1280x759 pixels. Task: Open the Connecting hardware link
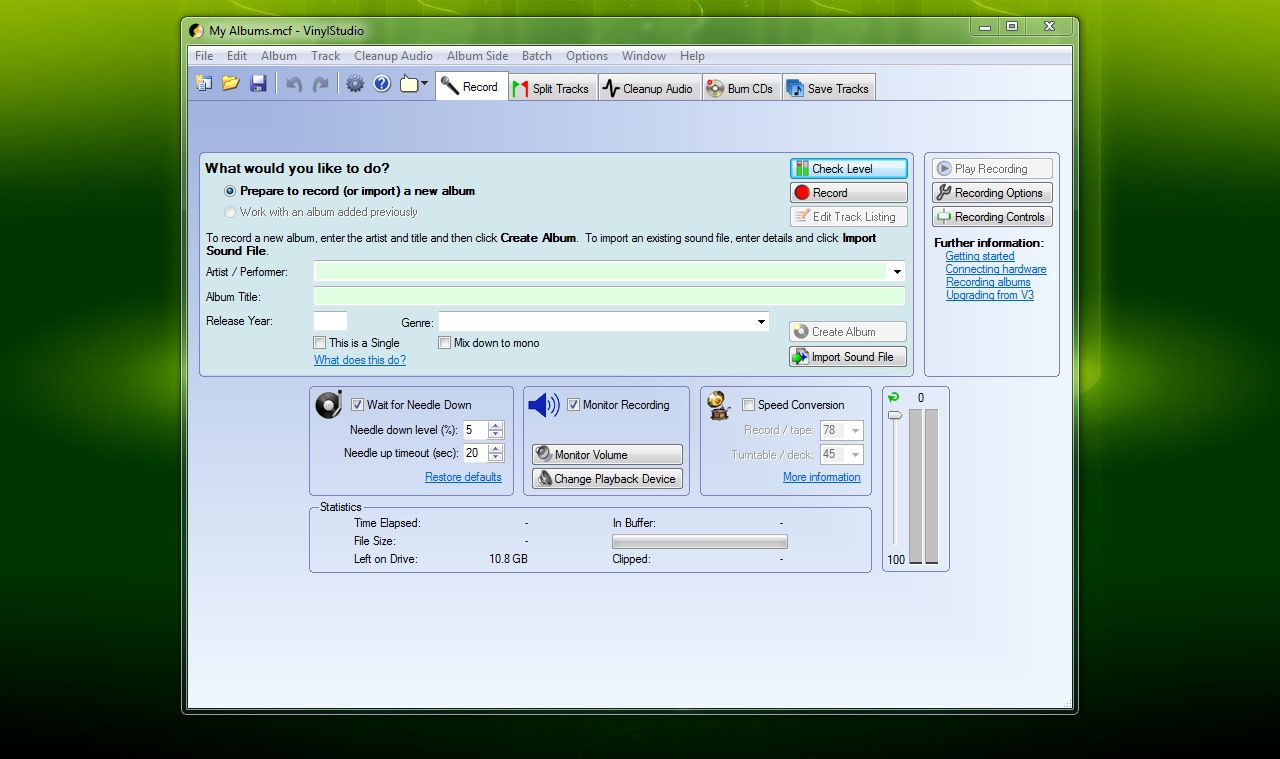[996, 269]
